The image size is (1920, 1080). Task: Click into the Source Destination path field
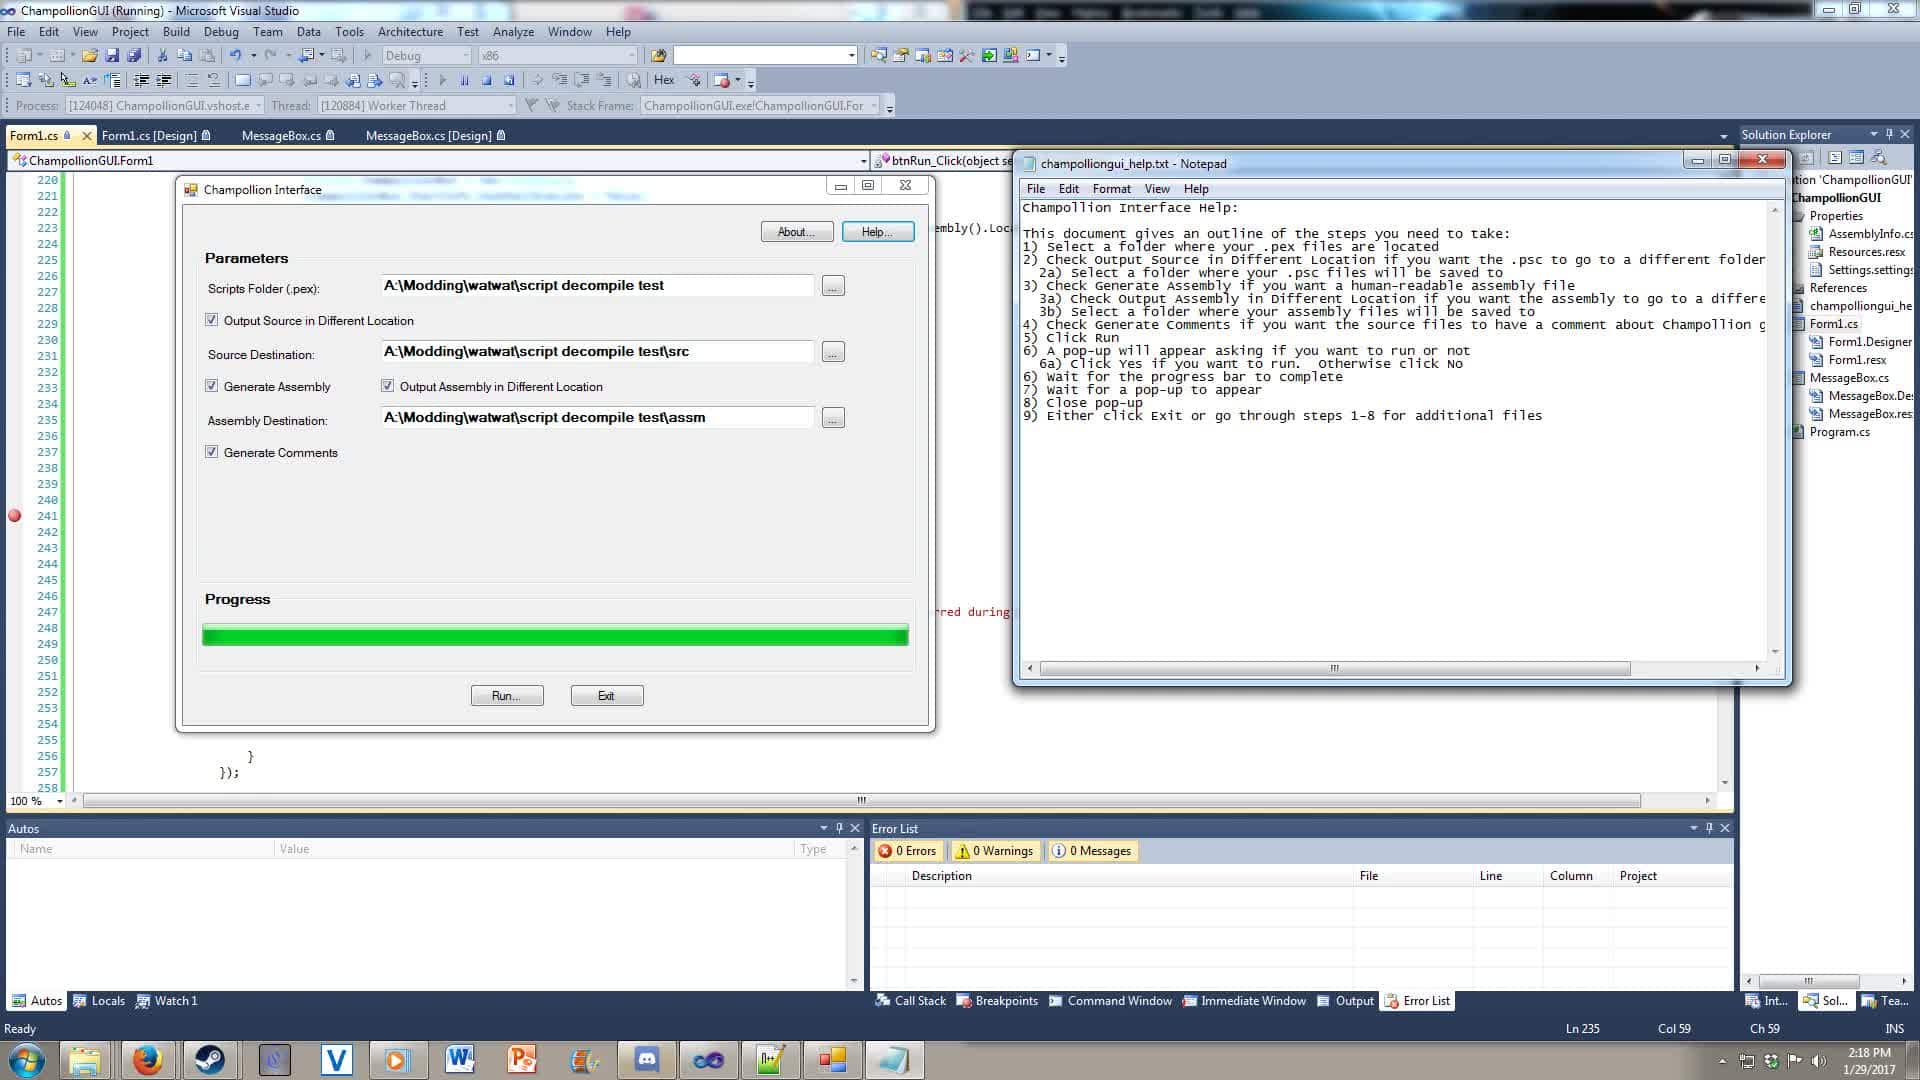click(x=597, y=352)
